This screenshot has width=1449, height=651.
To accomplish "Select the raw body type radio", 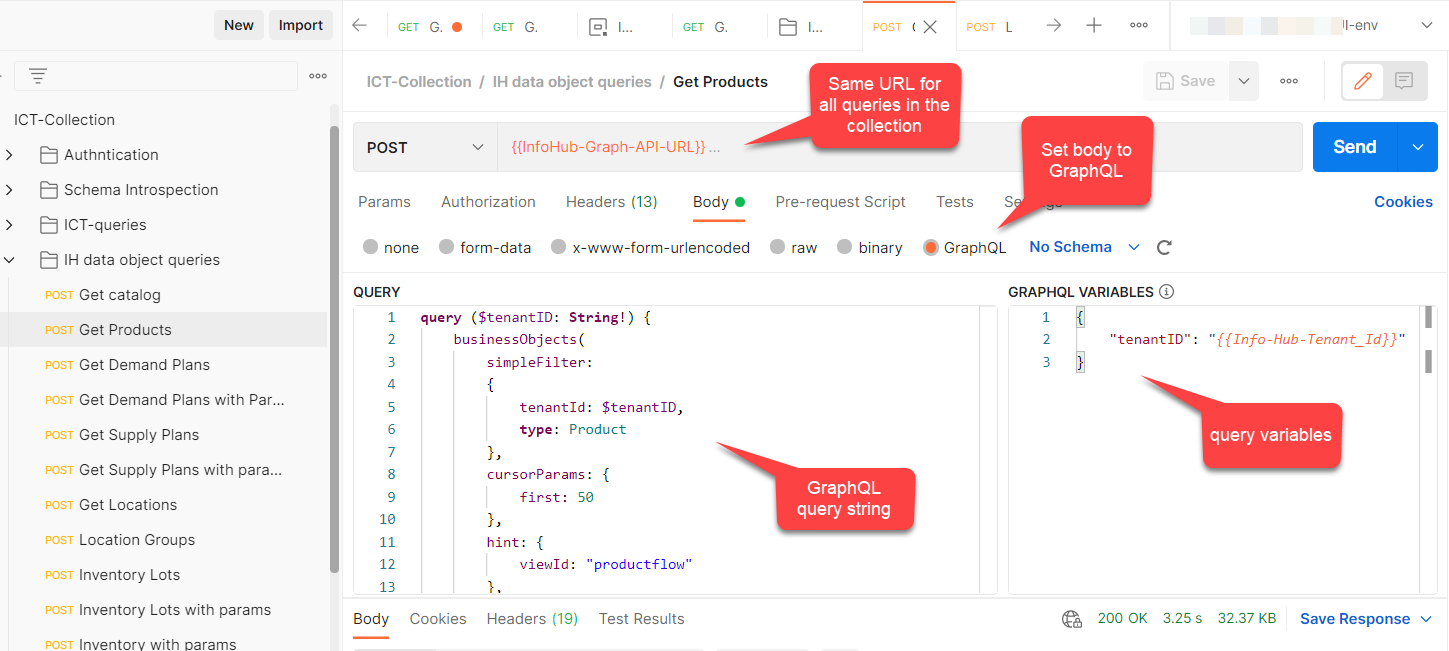I will [776, 247].
